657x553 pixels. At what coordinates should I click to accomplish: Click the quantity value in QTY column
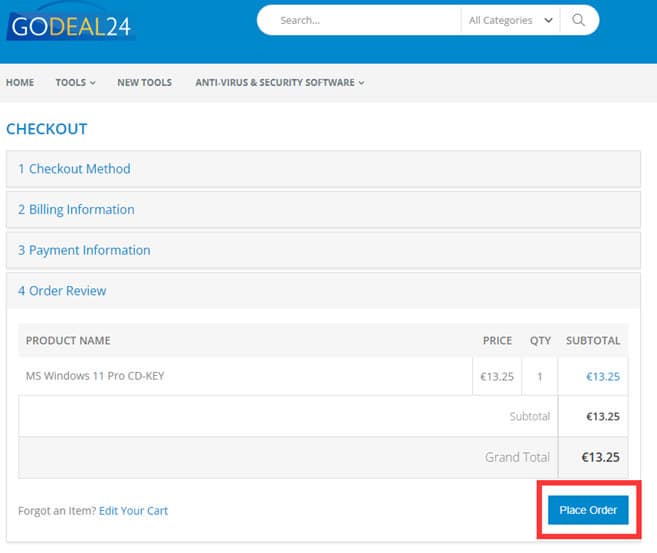[540, 377]
